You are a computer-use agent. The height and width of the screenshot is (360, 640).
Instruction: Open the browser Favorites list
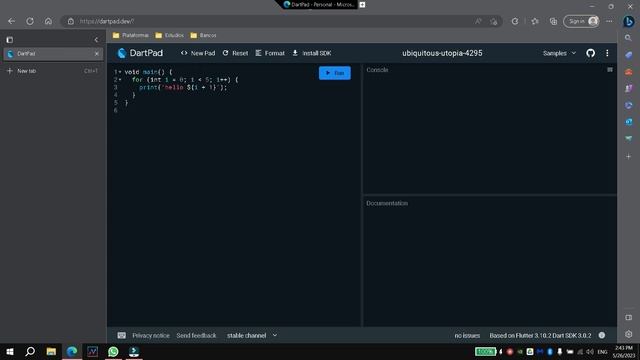point(535,21)
